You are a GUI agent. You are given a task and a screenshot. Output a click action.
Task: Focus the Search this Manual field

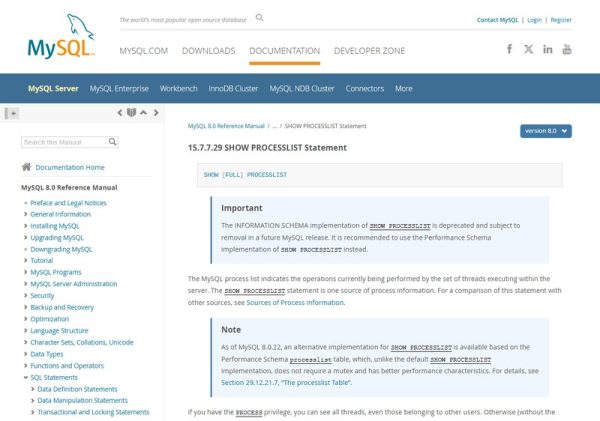(x=69, y=142)
